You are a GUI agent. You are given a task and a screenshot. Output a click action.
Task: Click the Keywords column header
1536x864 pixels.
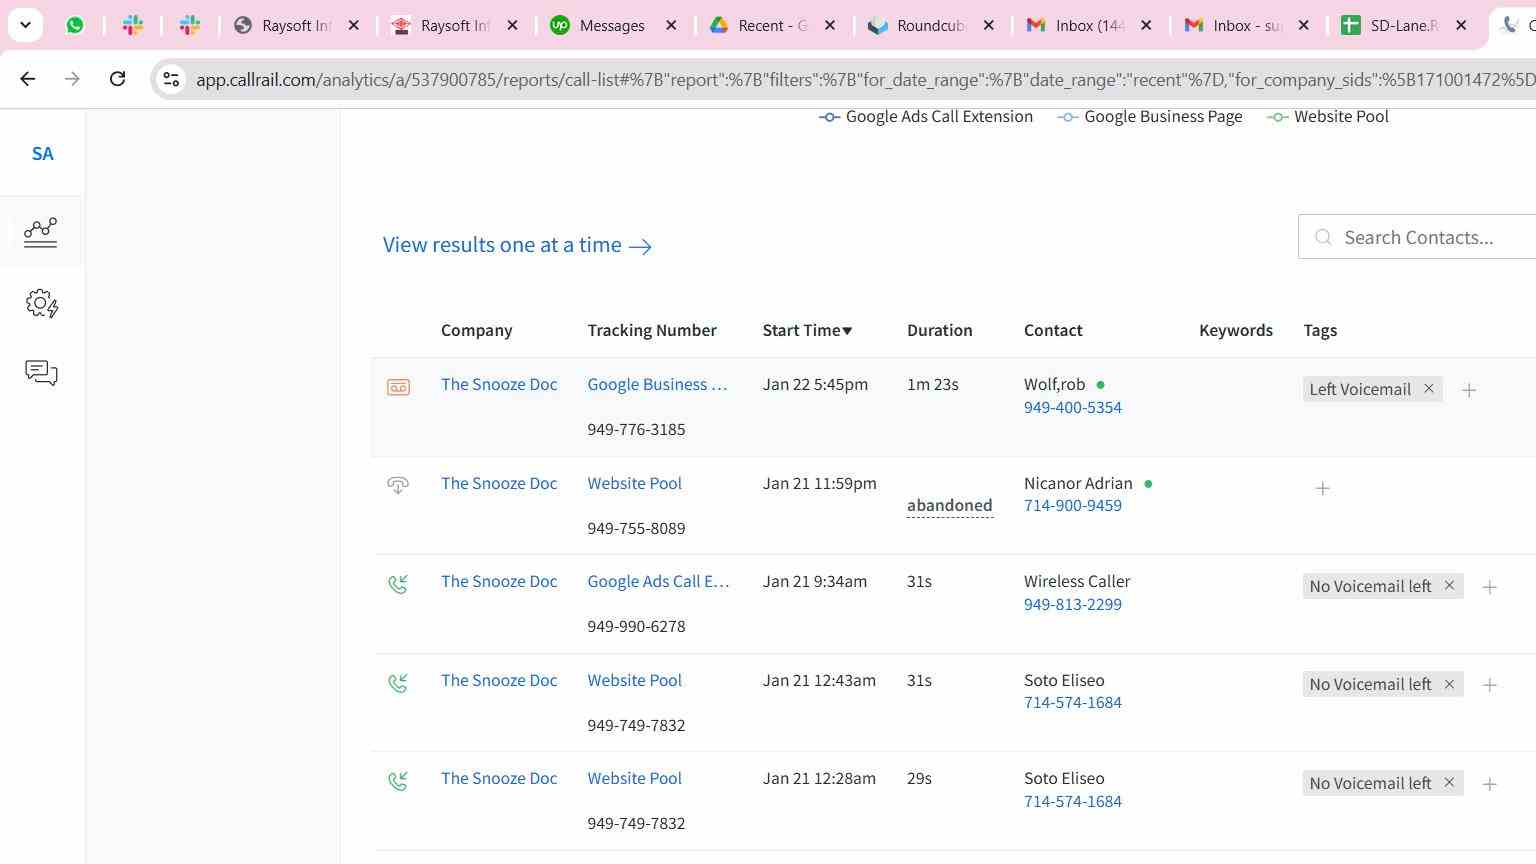click(x=1236, y=330)
